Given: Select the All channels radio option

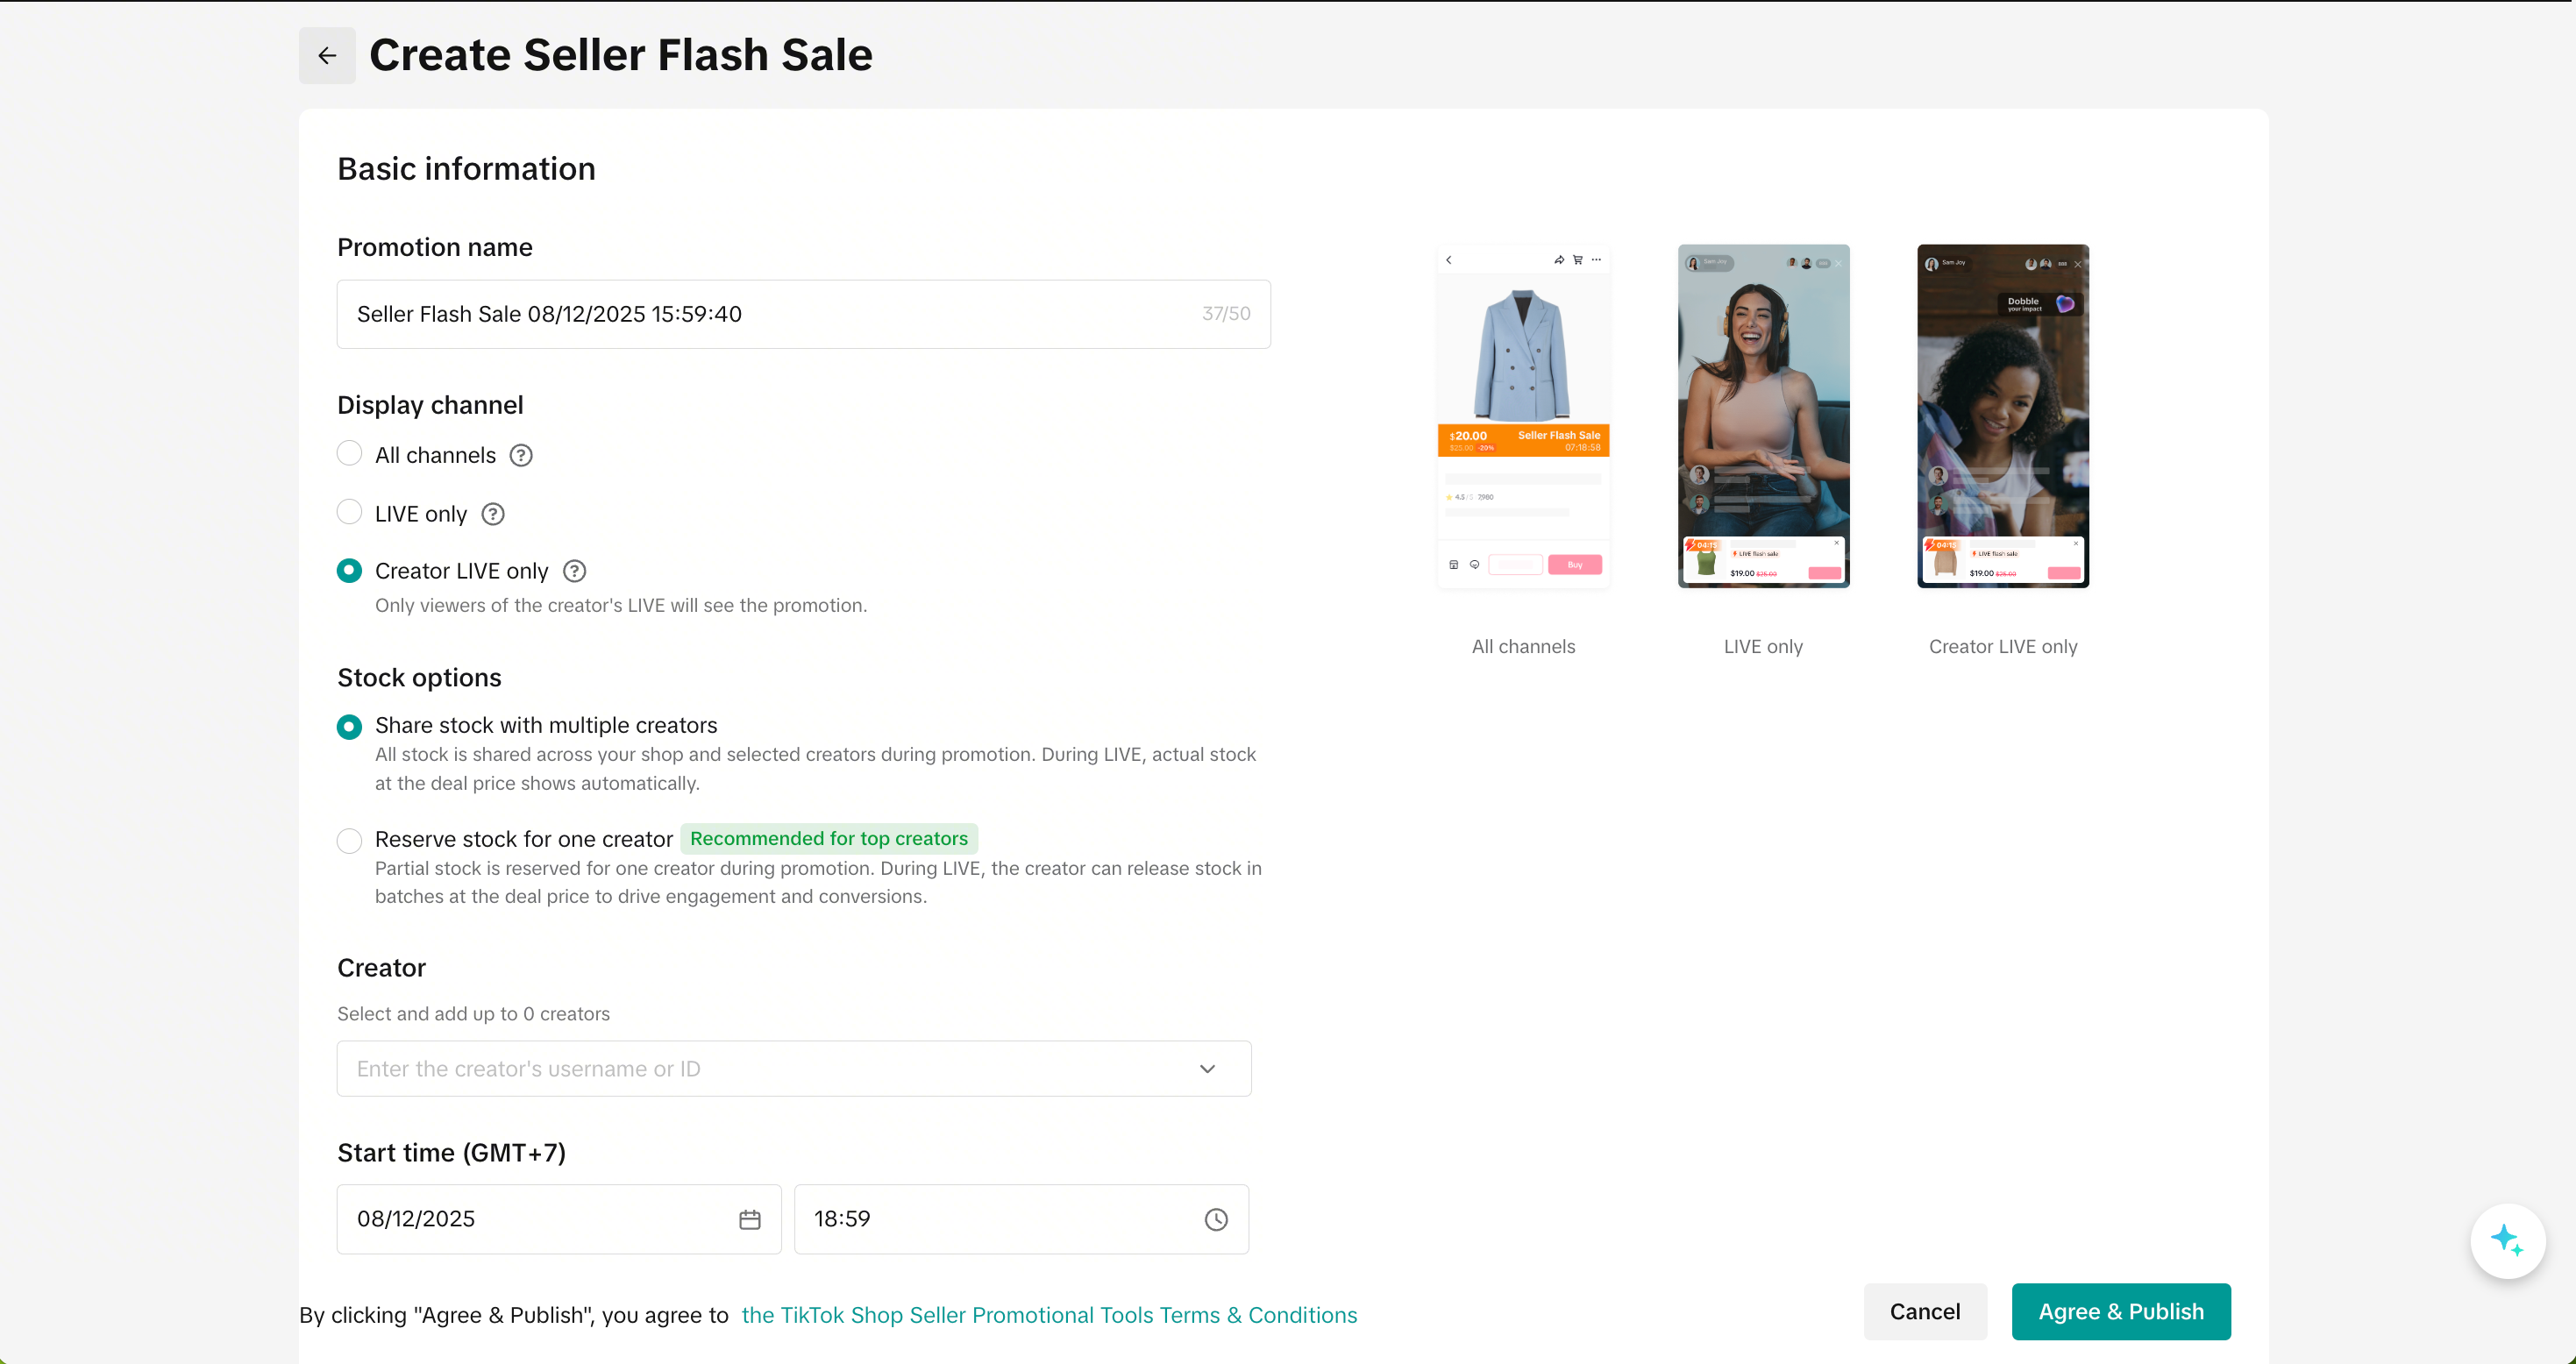Looking at the screenshot, I should point(349,454).
